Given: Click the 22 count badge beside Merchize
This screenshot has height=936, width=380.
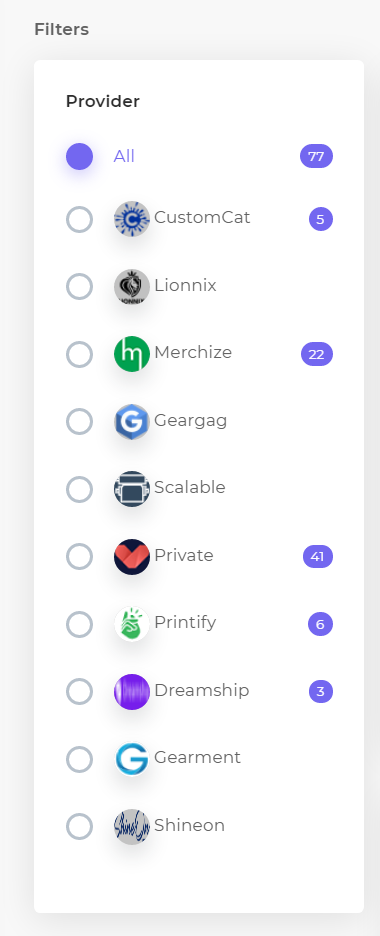Looking at the screenshot, I should point(317,354).
